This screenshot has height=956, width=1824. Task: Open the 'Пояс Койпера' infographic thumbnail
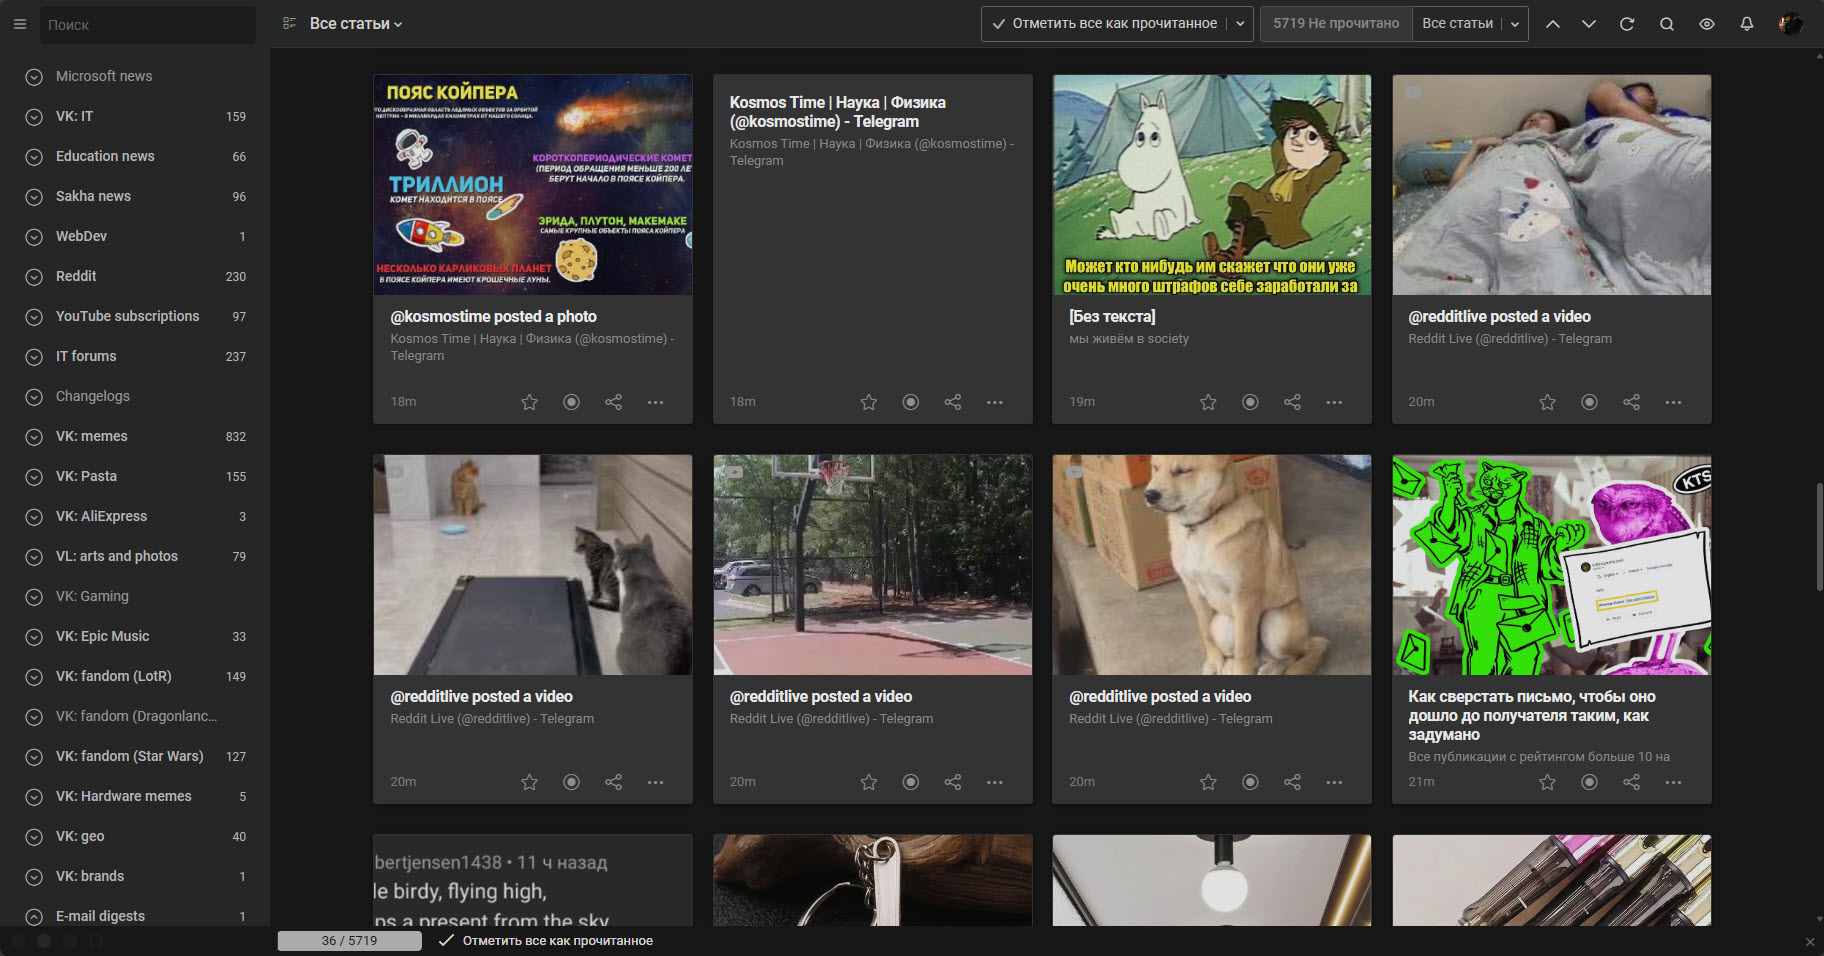pyautogui.click(x=533, y=185)
